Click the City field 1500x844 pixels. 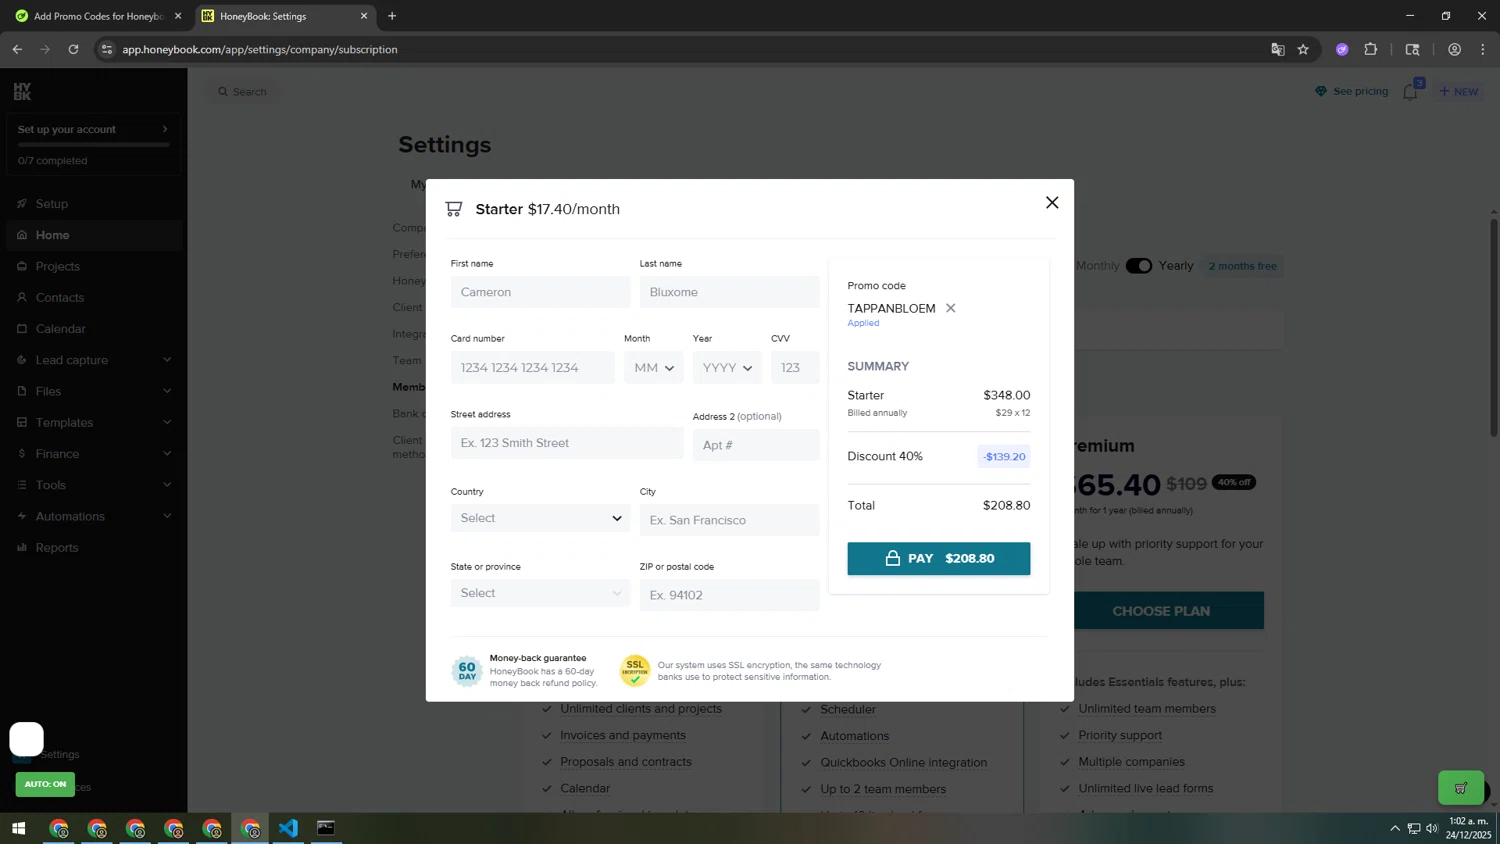[729, 520]
